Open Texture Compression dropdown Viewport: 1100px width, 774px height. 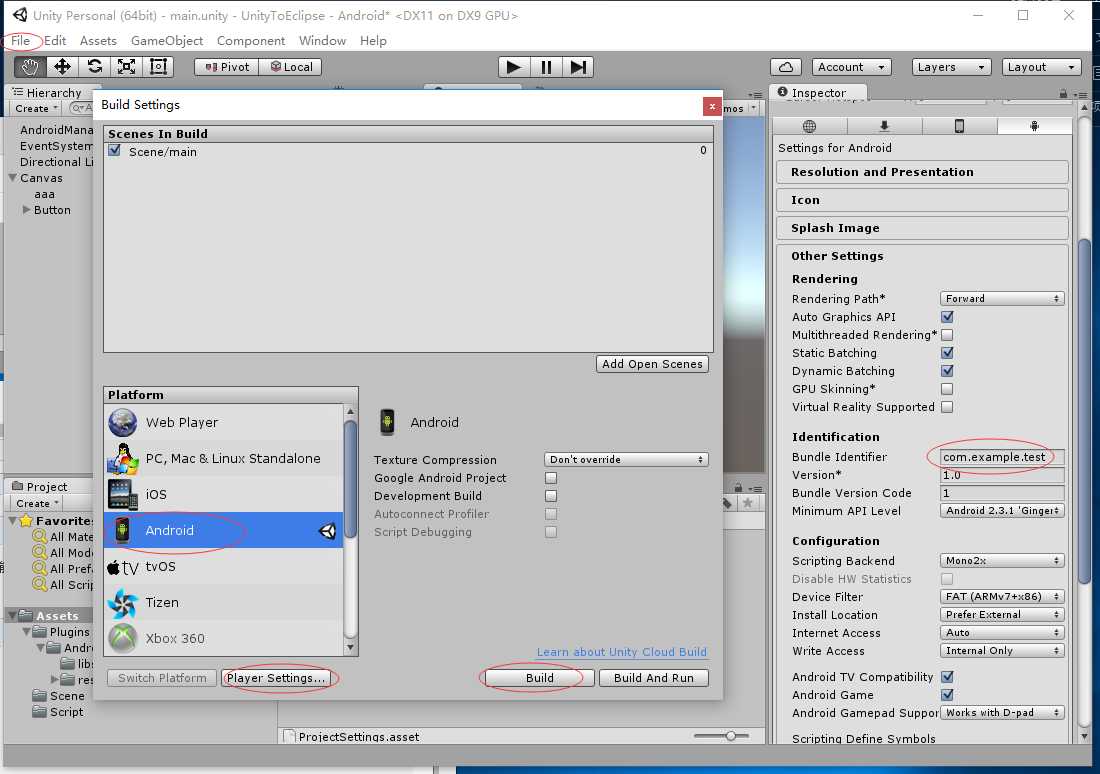(x=626, y=460)
